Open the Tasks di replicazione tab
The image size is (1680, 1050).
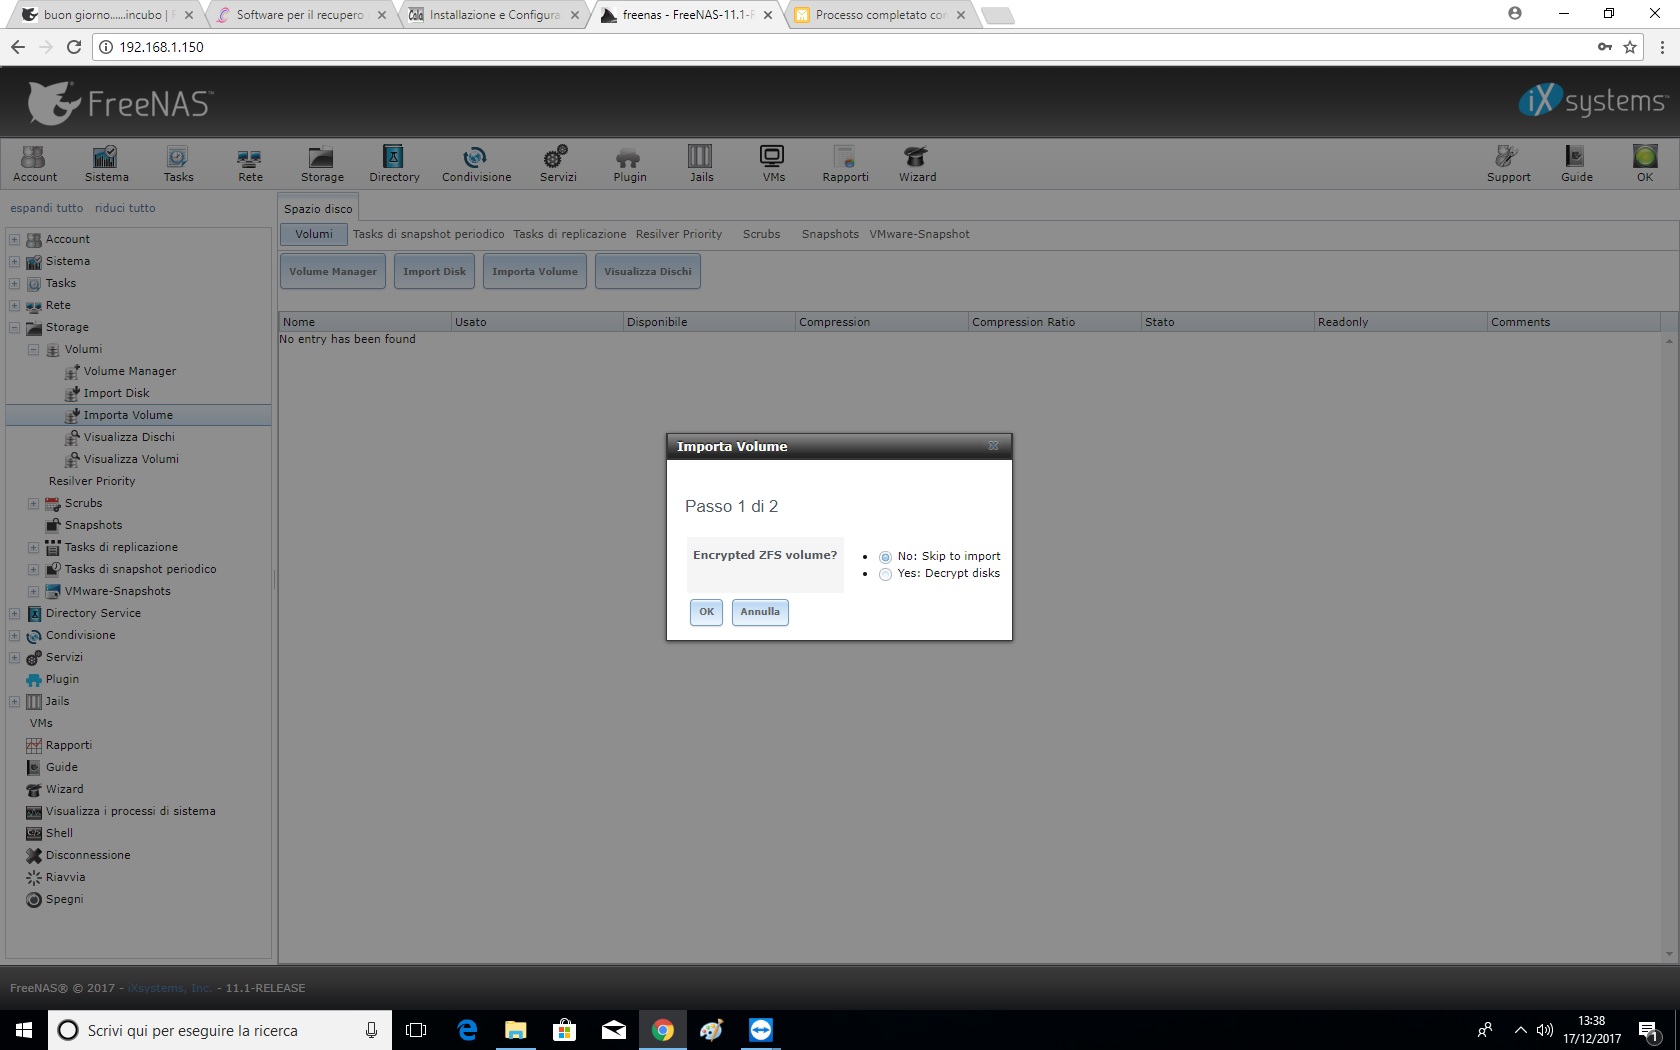click(569, 234)
